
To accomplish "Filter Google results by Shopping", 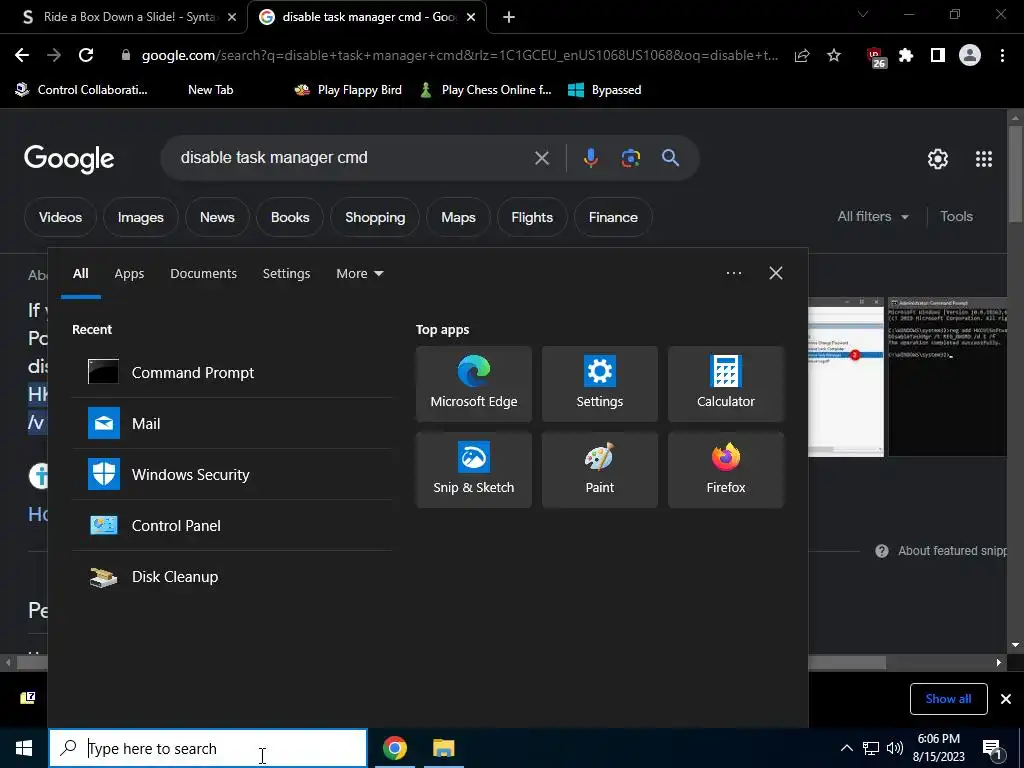I will coord(375,217).
